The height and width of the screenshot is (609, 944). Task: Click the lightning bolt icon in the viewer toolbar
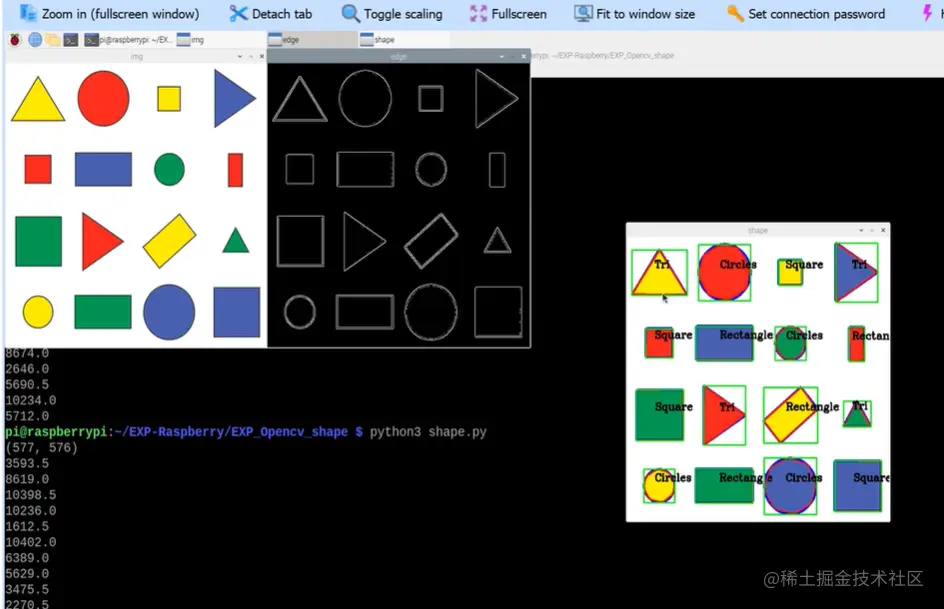927,13
